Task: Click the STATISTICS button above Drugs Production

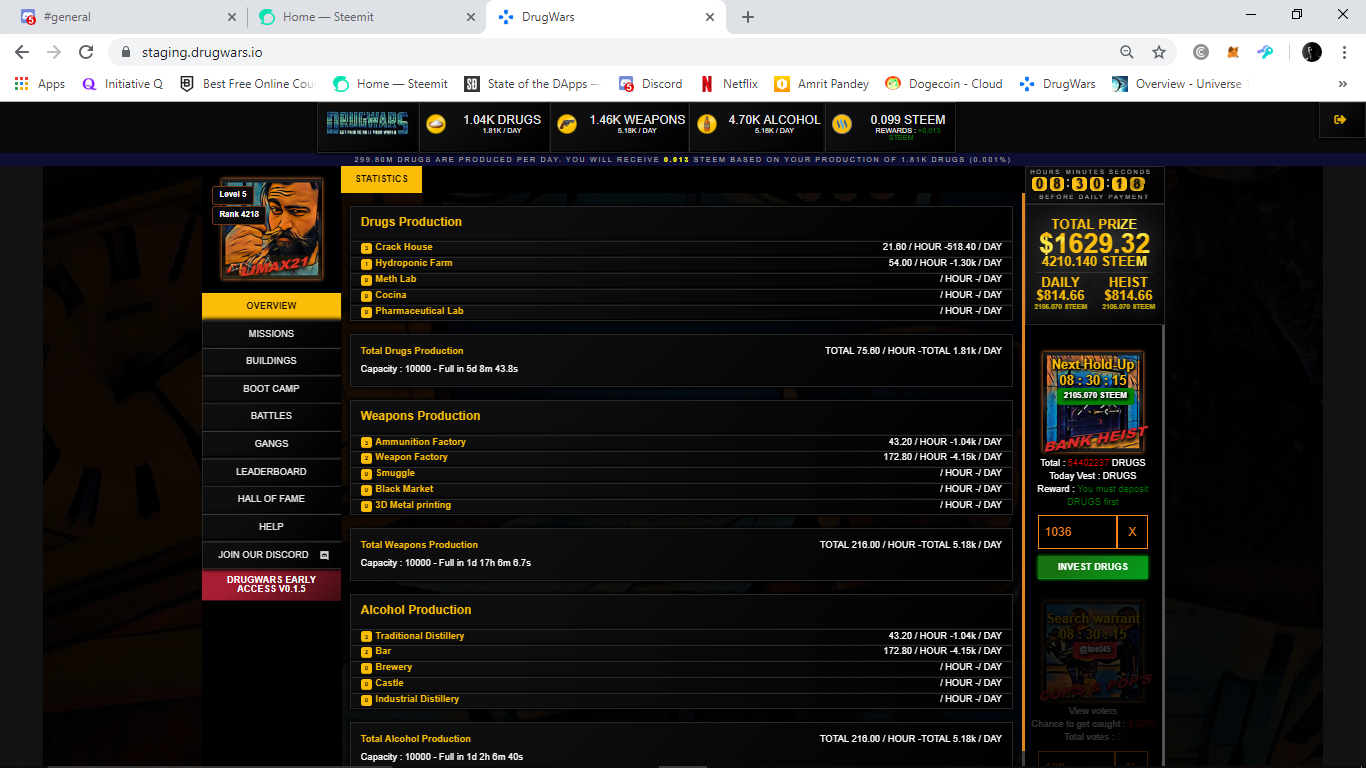Action: pyautogui.click(x=381, y=178)
